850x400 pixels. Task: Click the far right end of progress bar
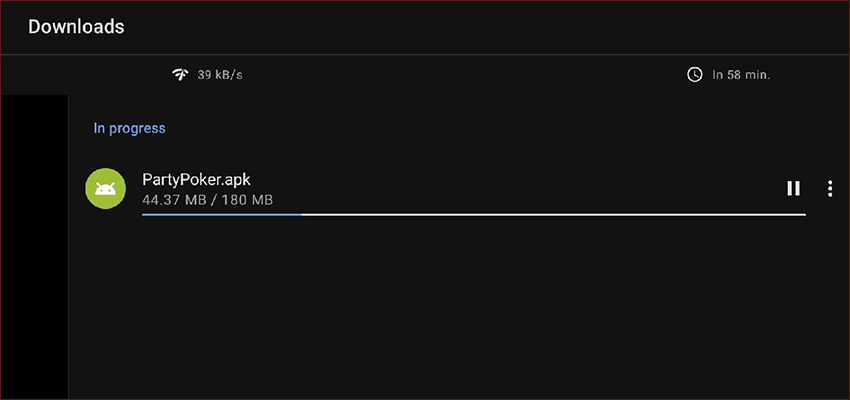tap(802, 215)
